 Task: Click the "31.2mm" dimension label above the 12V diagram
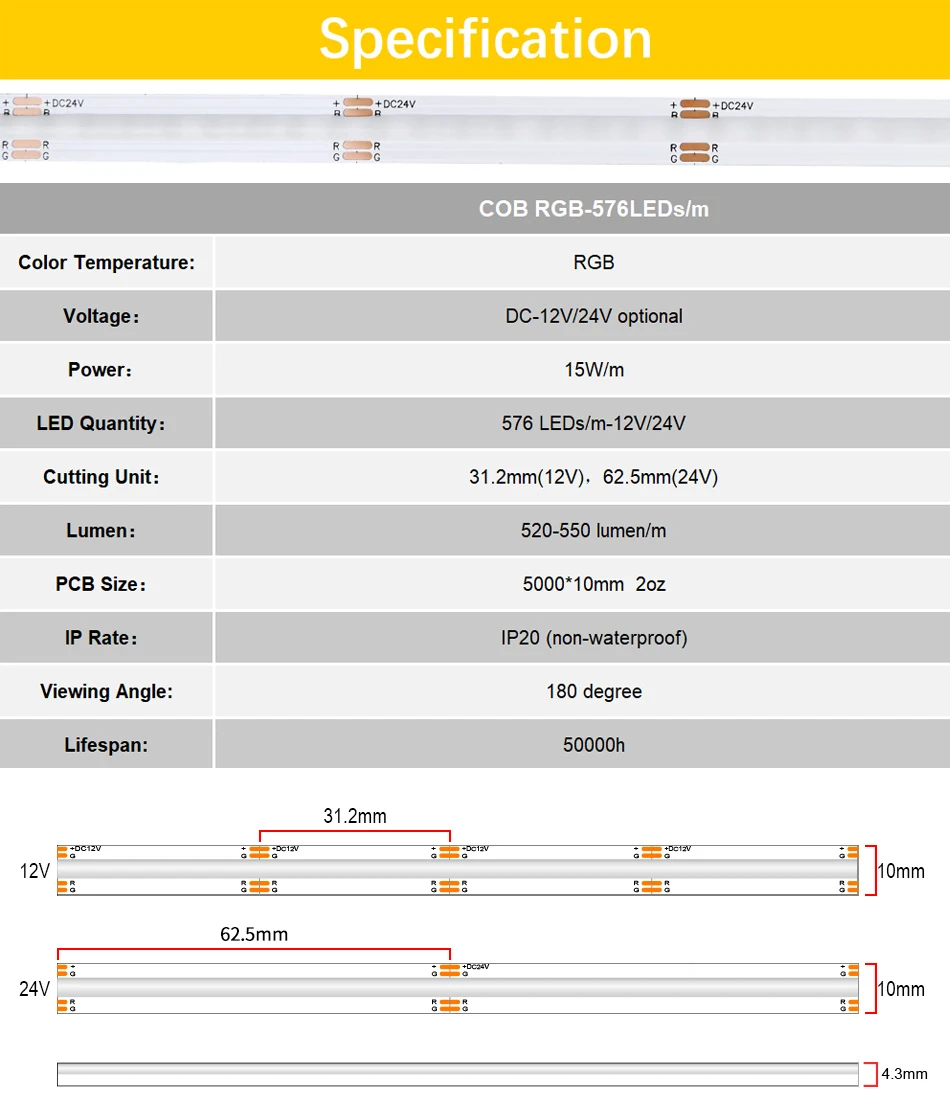(x=355, y=816)
